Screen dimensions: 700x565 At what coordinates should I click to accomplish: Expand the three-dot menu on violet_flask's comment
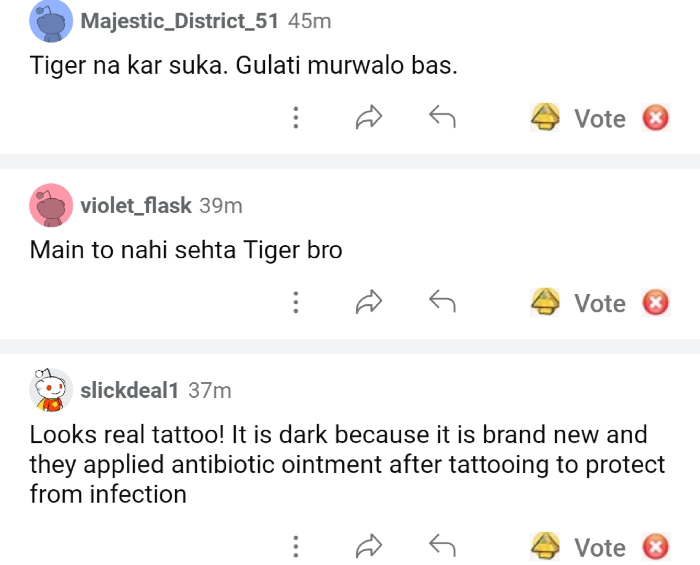(295, 303)
